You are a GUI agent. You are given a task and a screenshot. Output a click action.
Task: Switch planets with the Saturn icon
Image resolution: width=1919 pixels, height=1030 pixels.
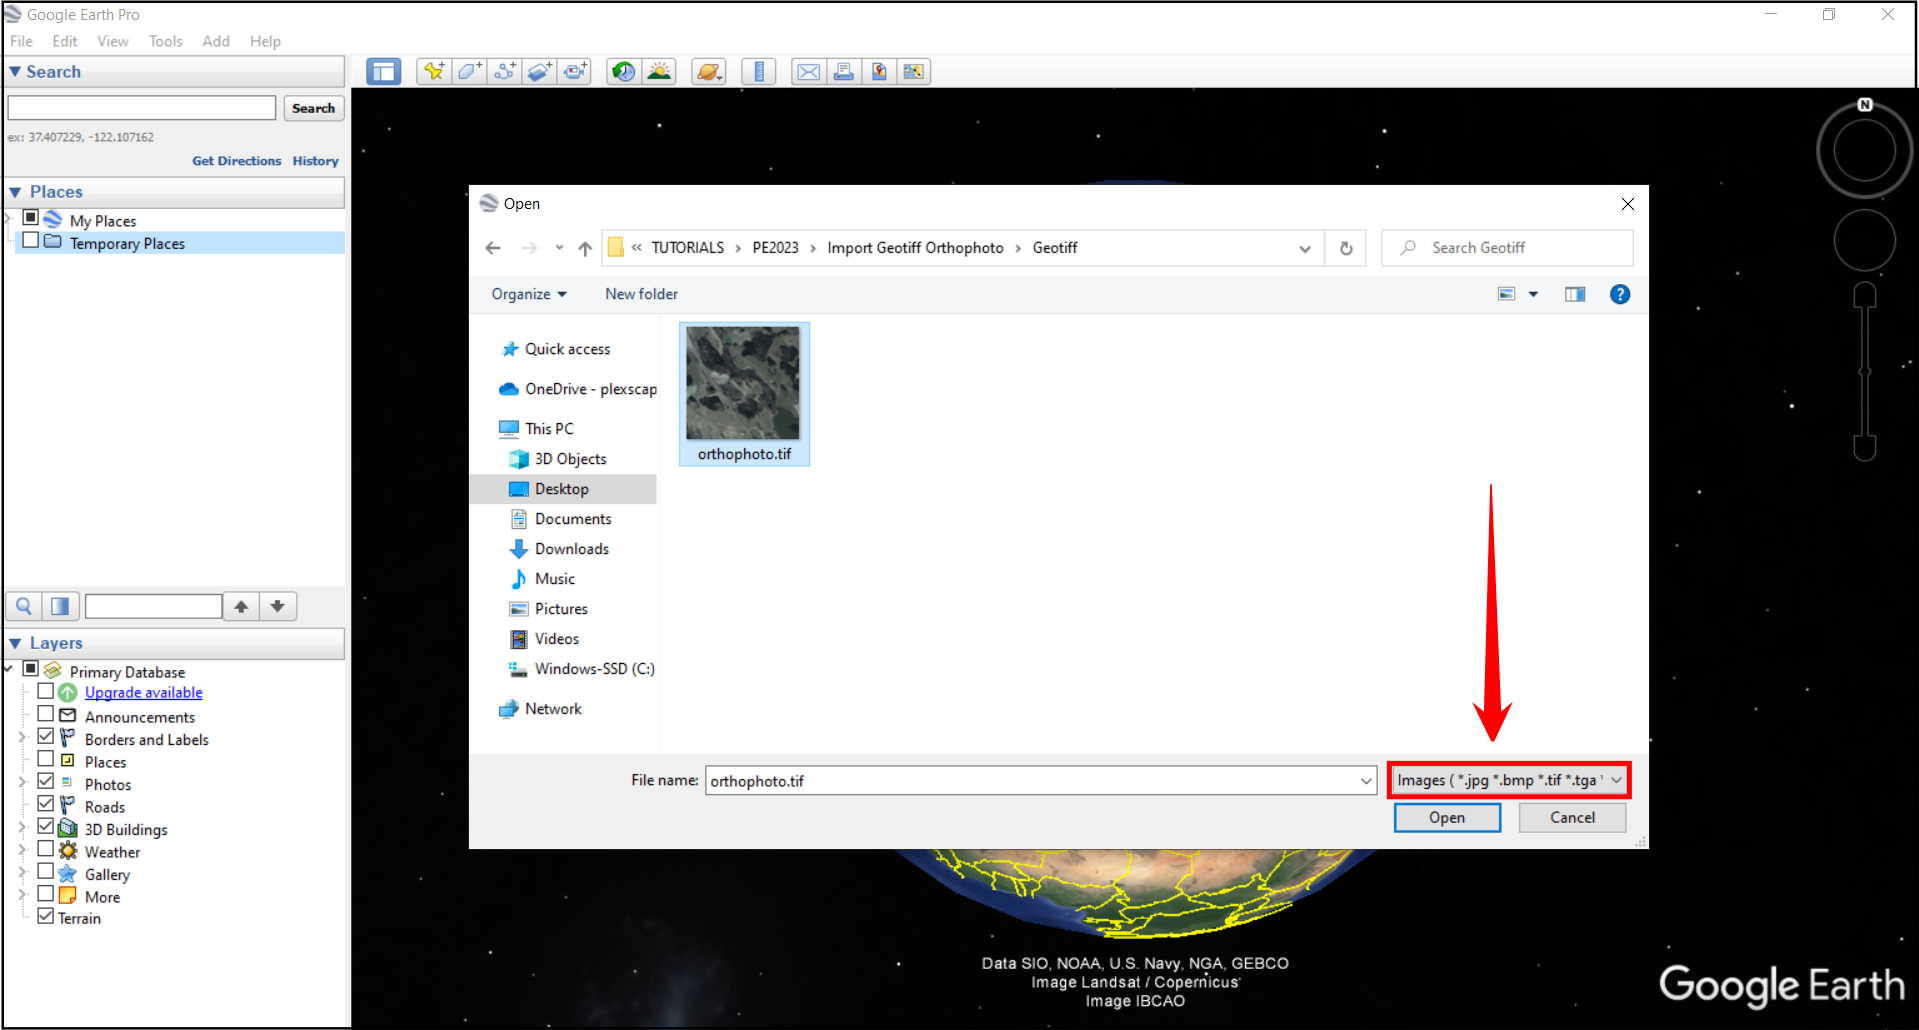tap(709, 72)
